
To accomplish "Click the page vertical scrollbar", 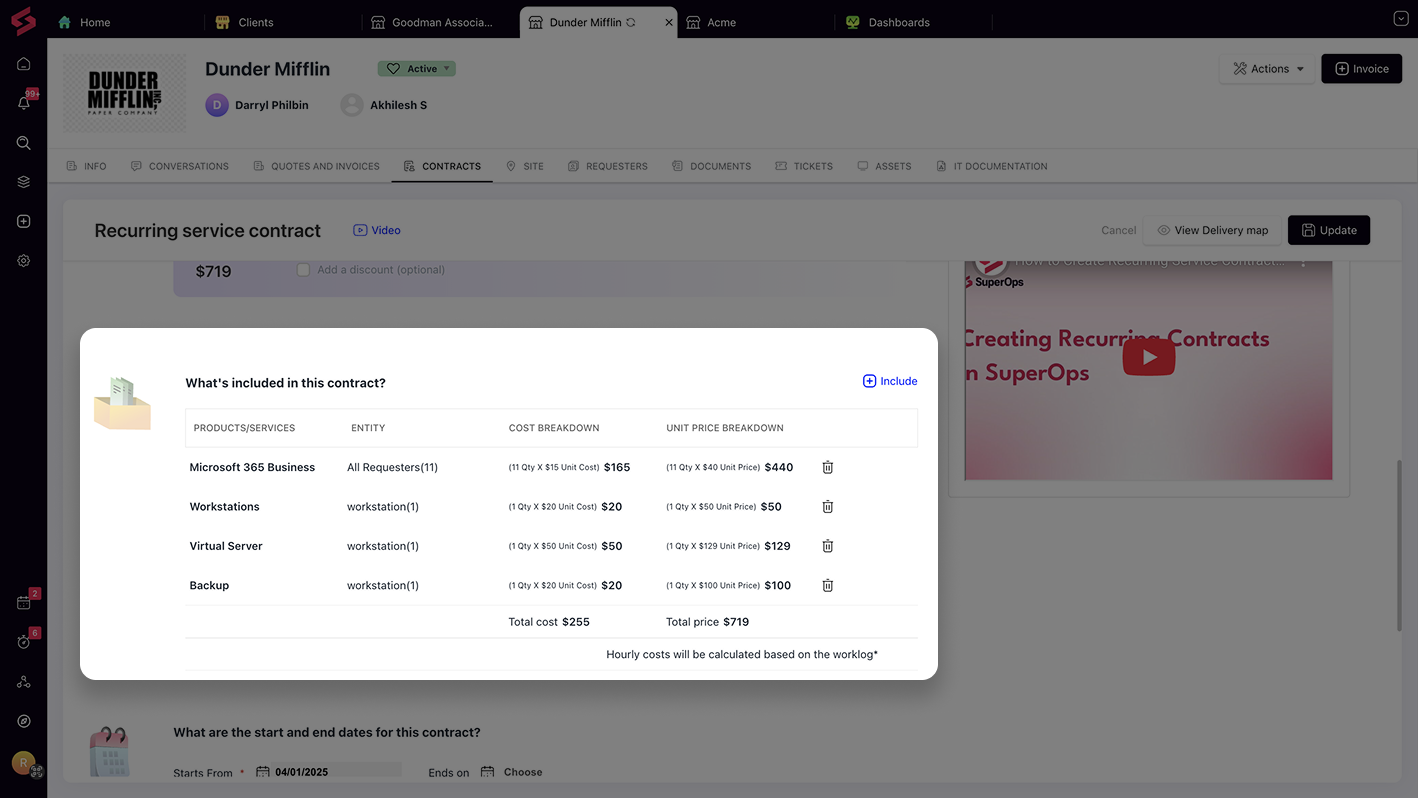I will point(1399,545).
